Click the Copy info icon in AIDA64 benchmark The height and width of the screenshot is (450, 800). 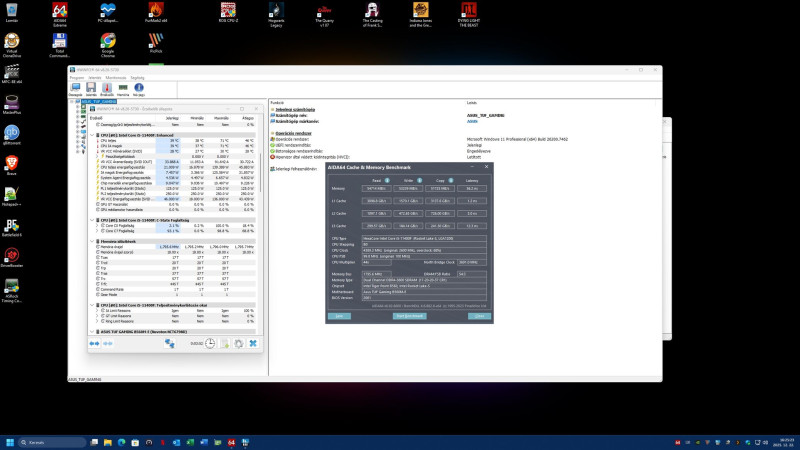pos(451,181)
